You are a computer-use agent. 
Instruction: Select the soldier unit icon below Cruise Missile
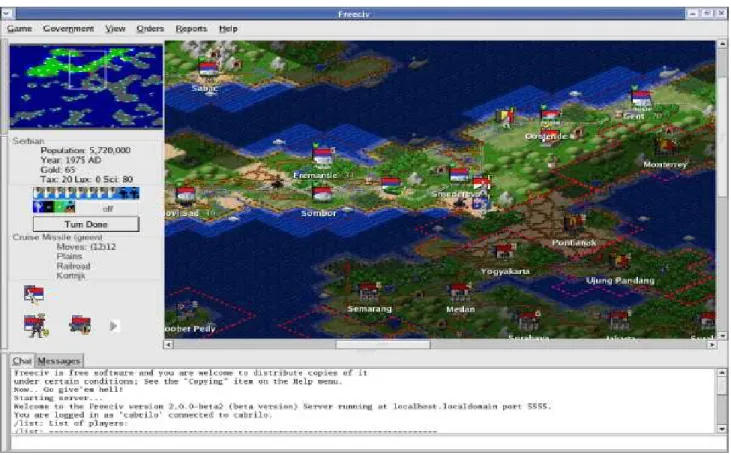pos(36,325)
